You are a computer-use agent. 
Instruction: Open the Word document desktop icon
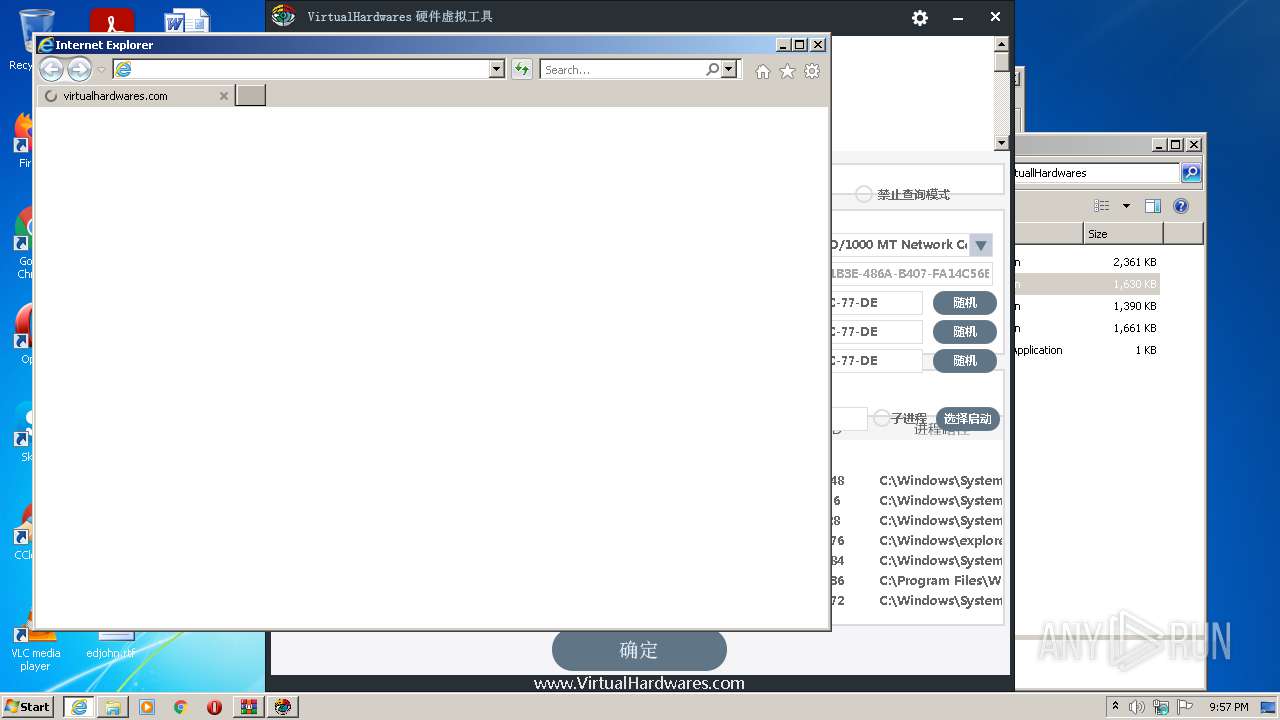[187, 21]
